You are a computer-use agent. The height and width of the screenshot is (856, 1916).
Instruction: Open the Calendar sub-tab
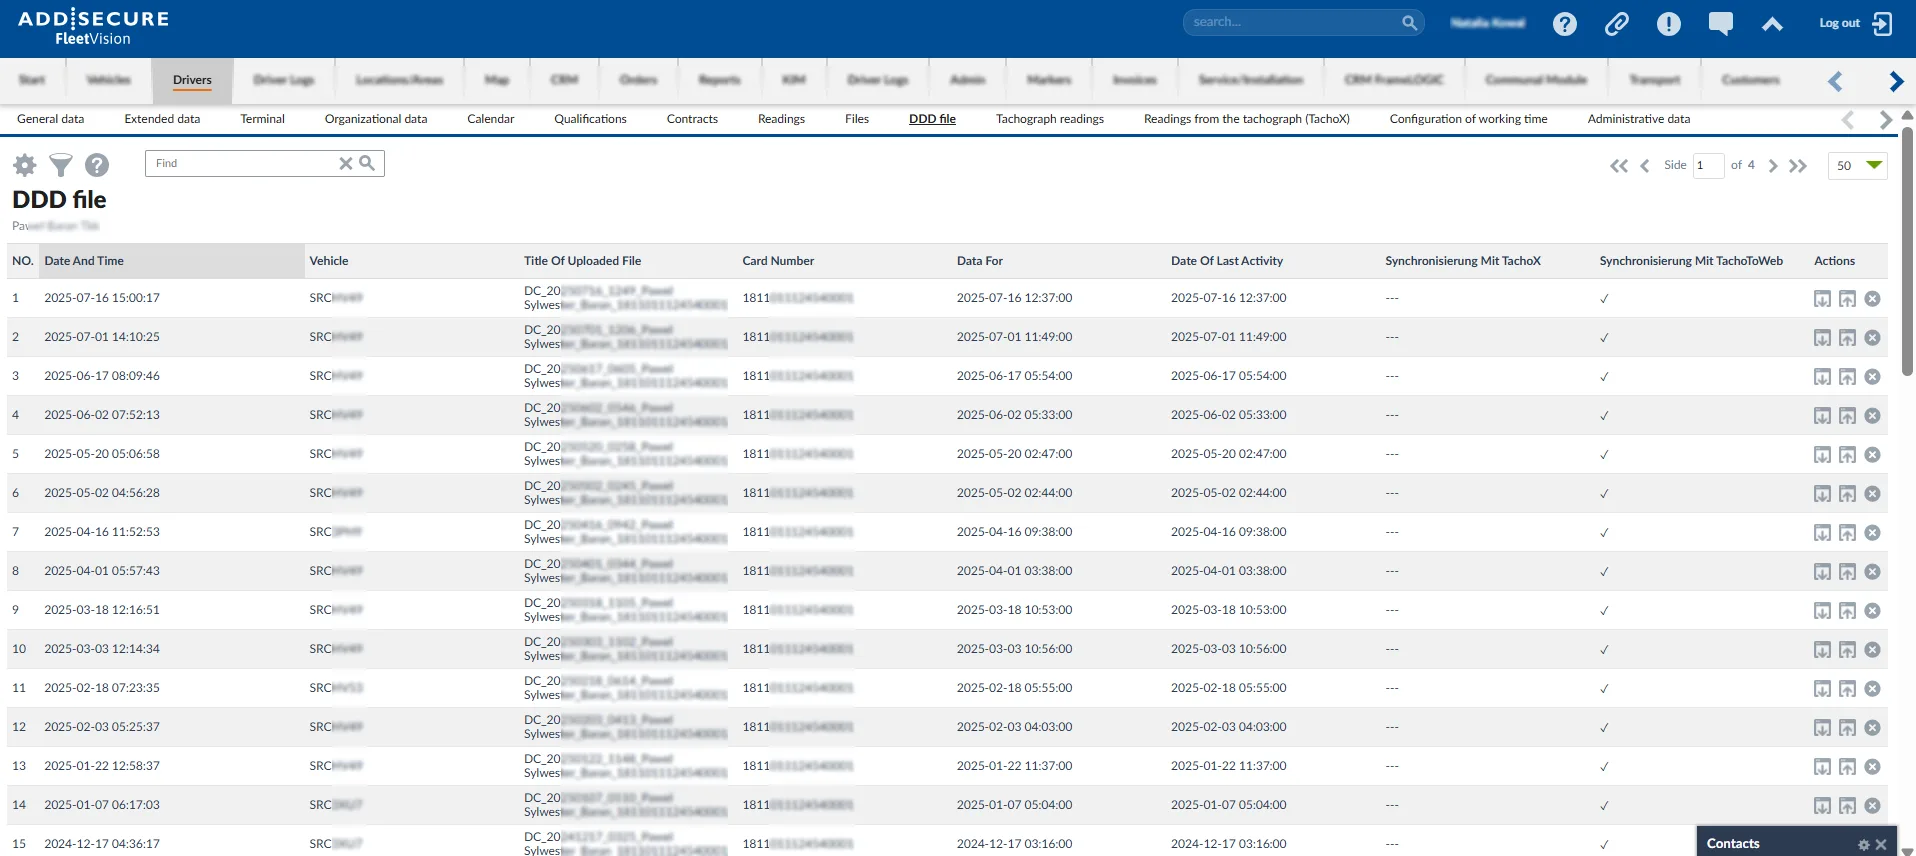(x=491, y=119)
